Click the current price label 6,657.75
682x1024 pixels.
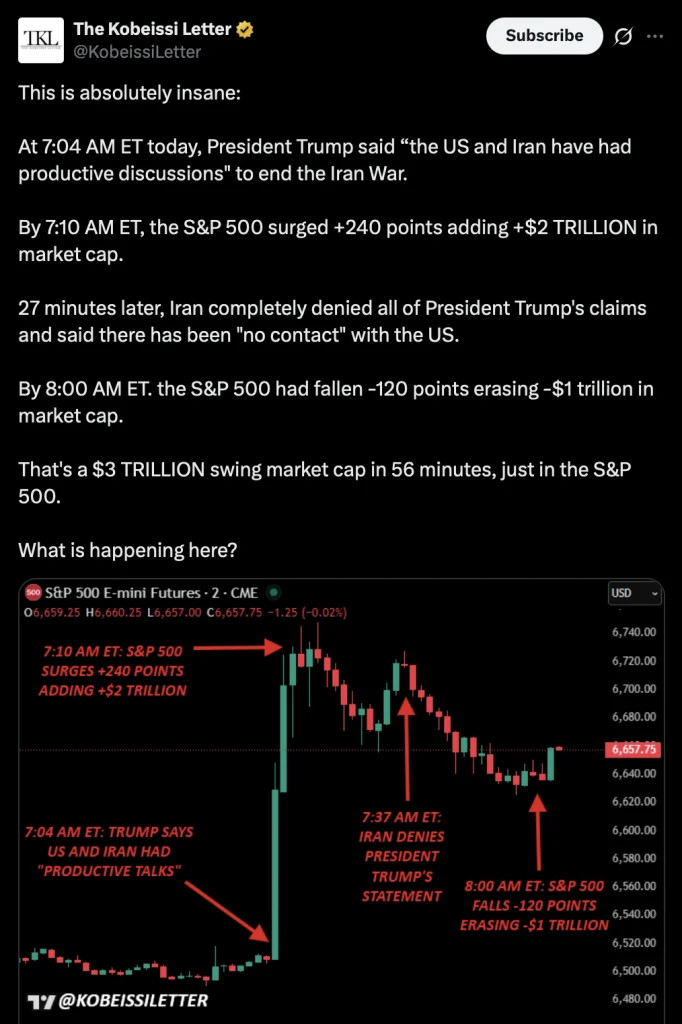click(632, 749)
